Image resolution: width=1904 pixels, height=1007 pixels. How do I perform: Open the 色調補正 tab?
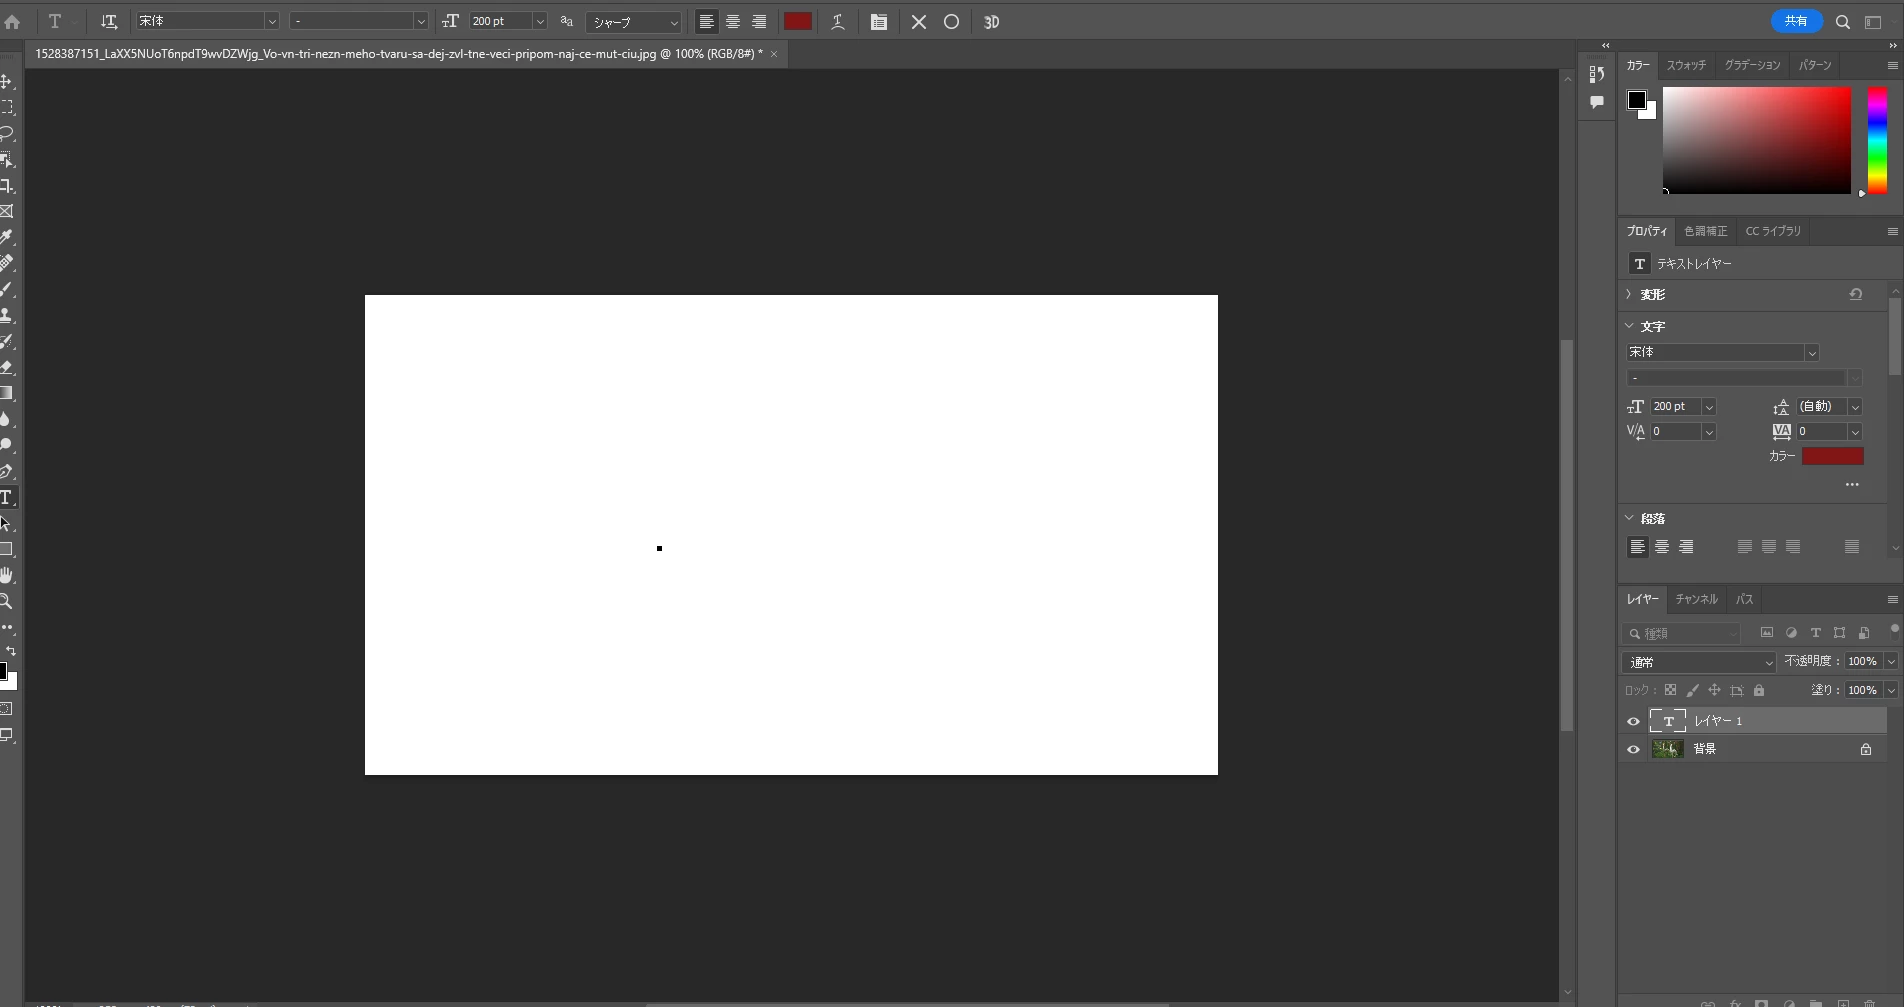1705,231
